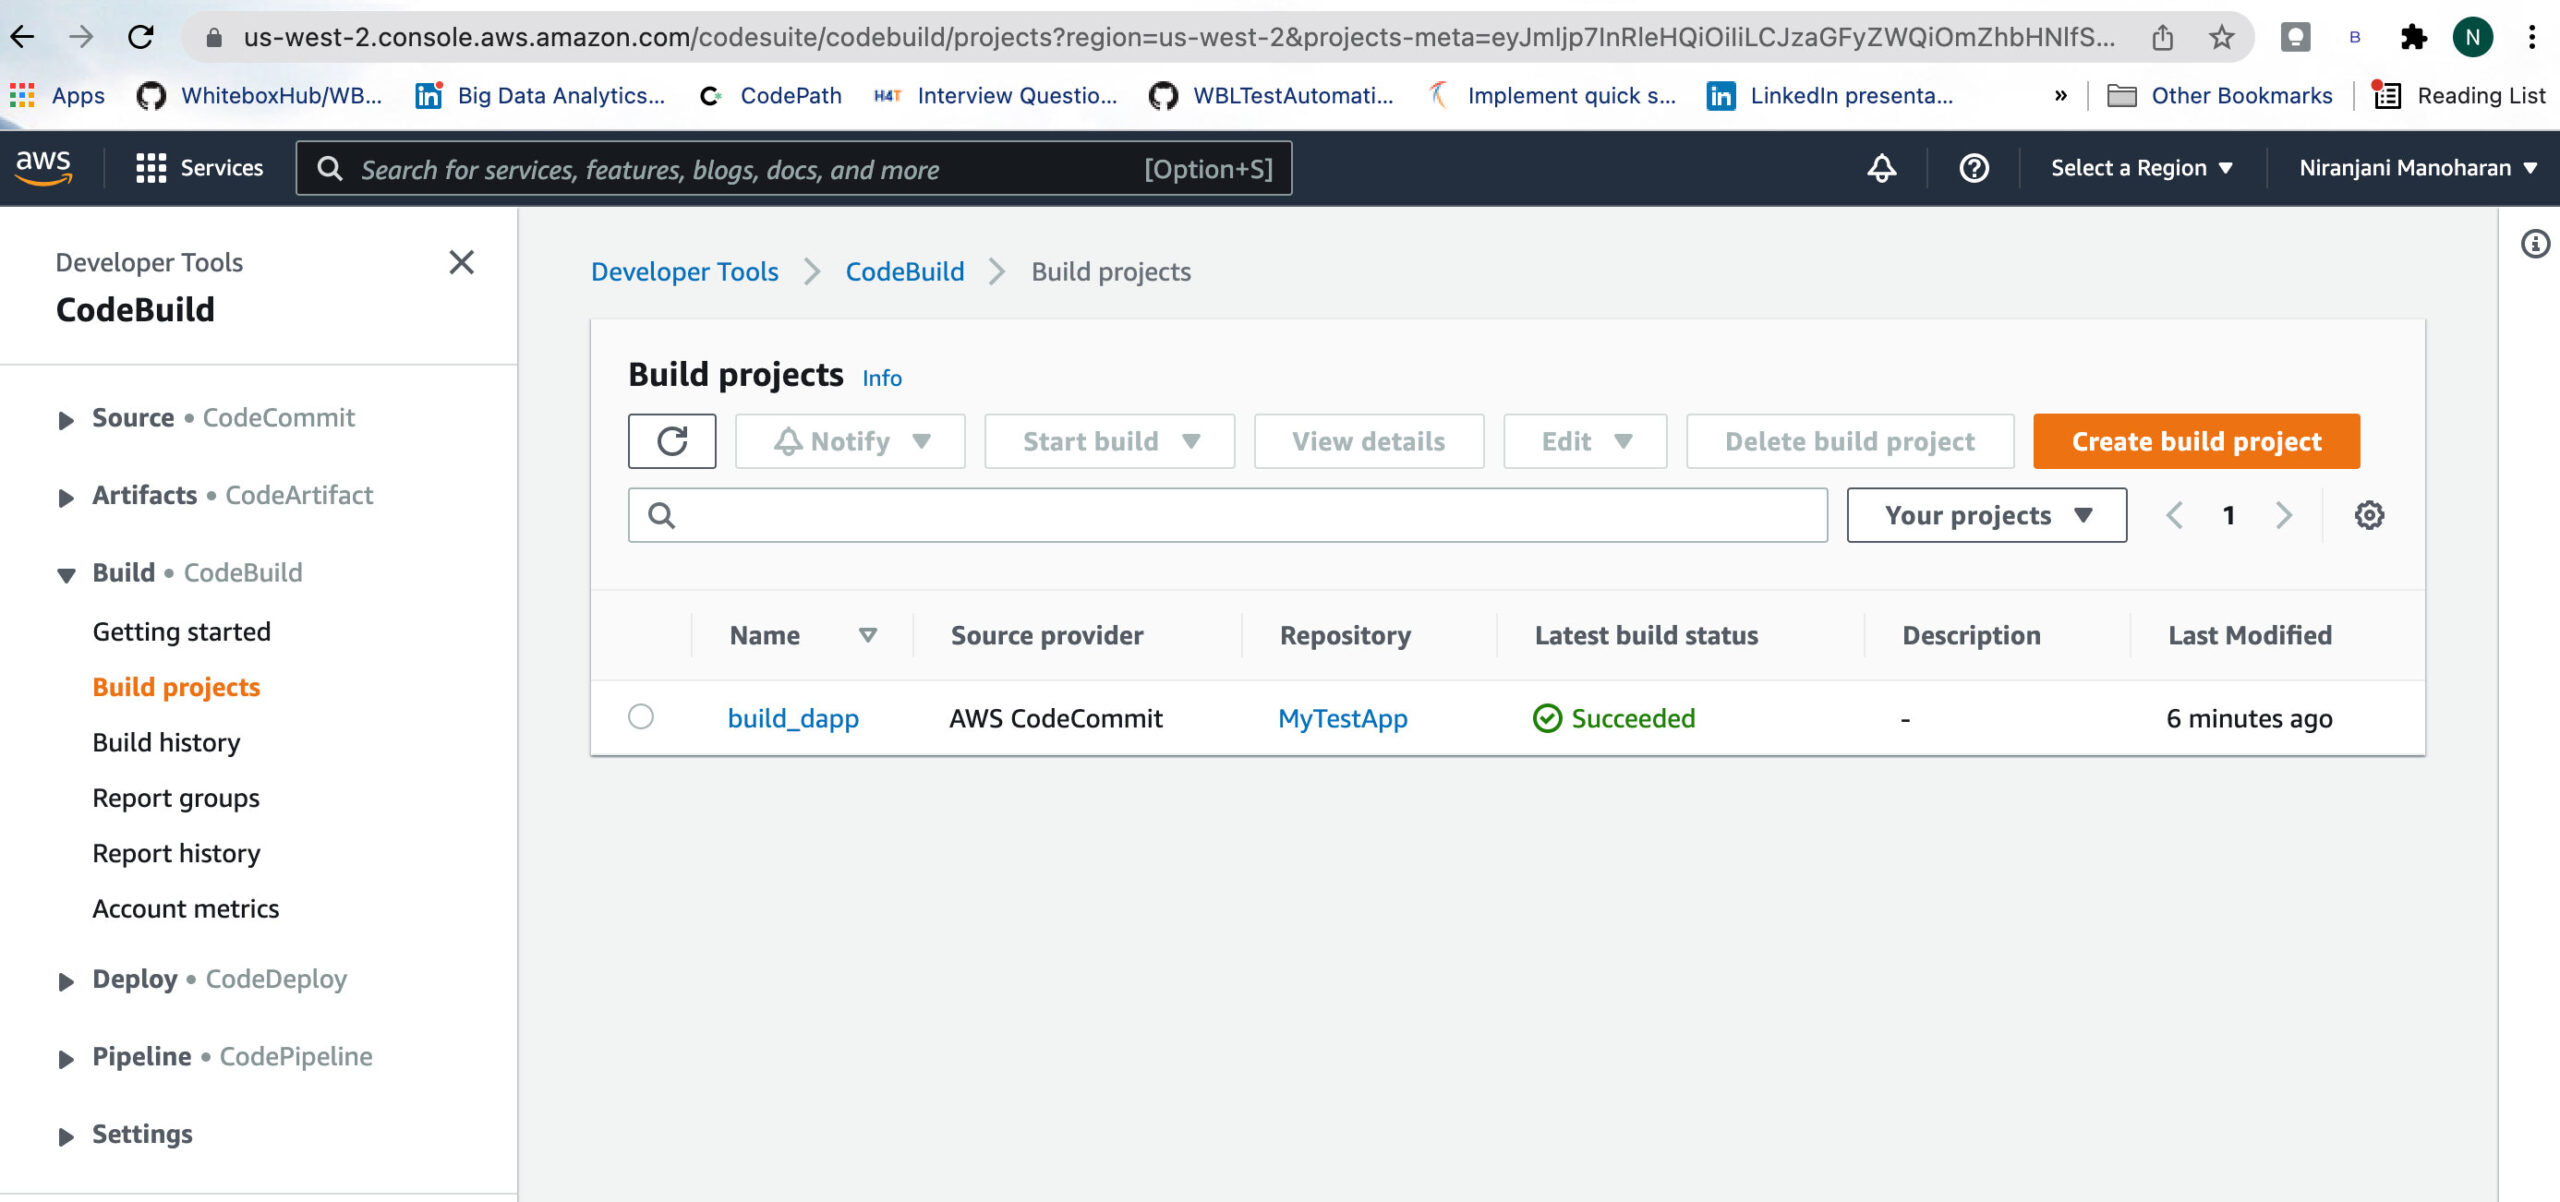Open the MyTestApp repository link
2560x1202 pixels.
[1342, 718]
